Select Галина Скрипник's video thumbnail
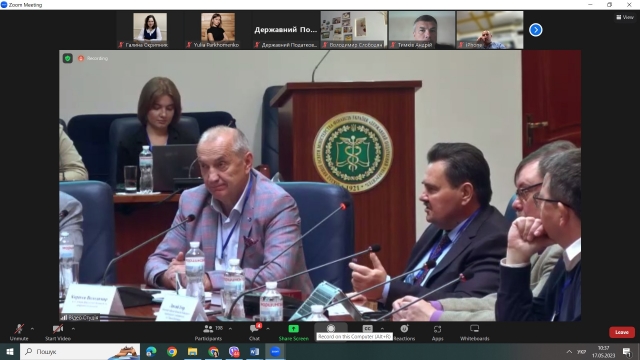Viewport: 640px width, 360px height. click(150, 30)
